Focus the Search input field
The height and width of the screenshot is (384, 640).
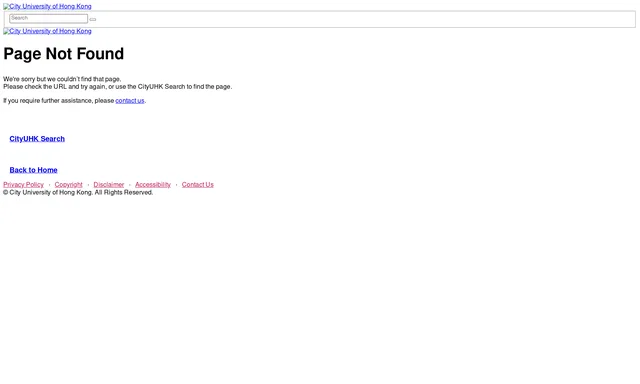point(49,18)
